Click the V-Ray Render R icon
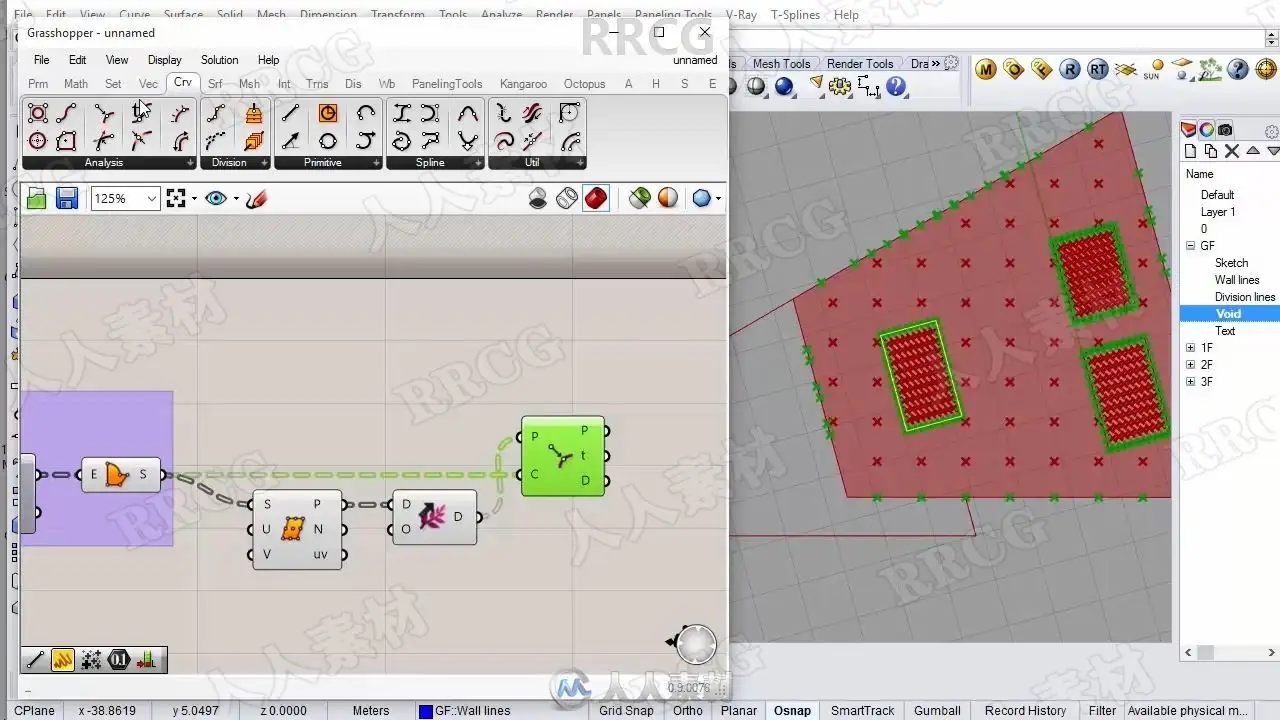 point(1070,69)
